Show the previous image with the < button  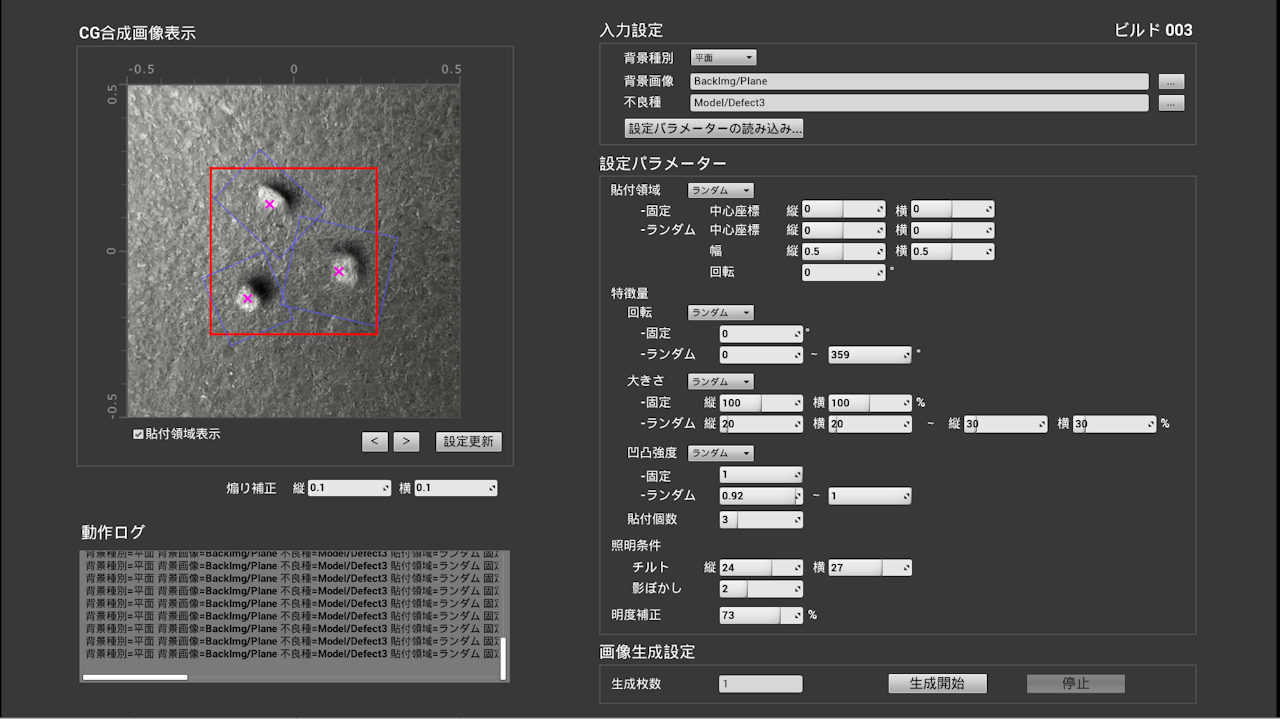[374, 441]
